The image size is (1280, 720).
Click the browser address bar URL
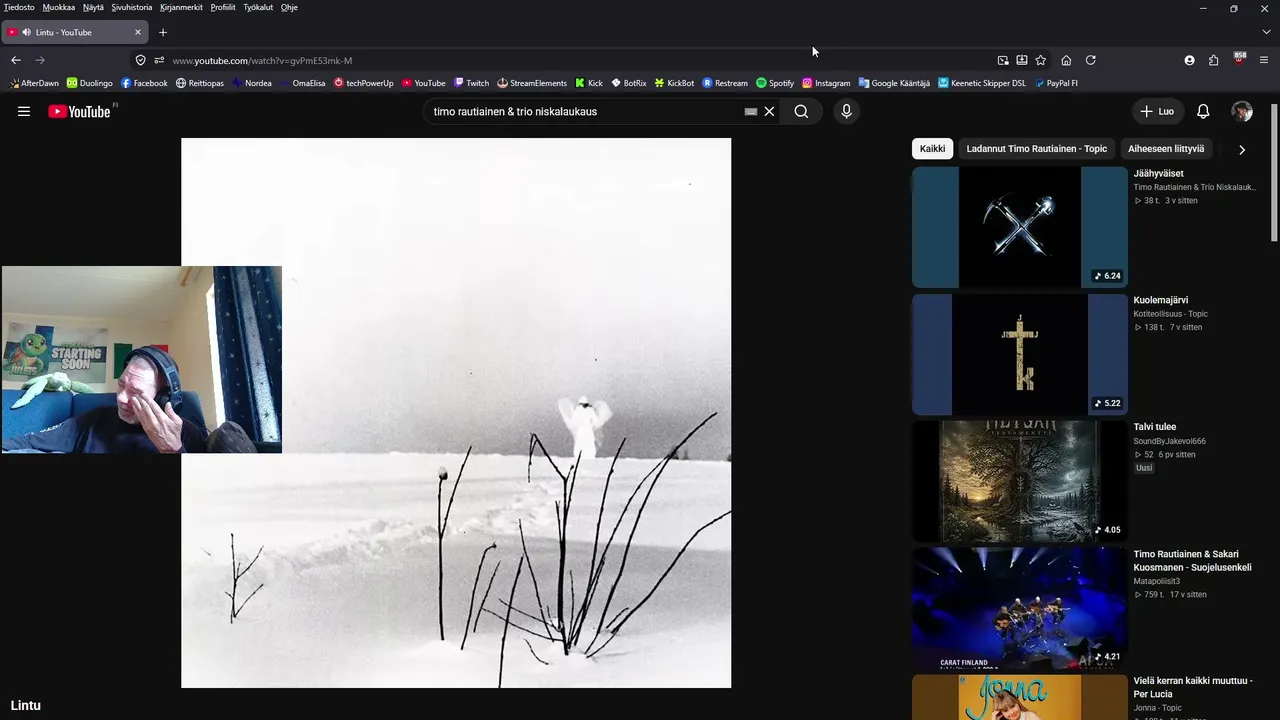click(262, 60)
